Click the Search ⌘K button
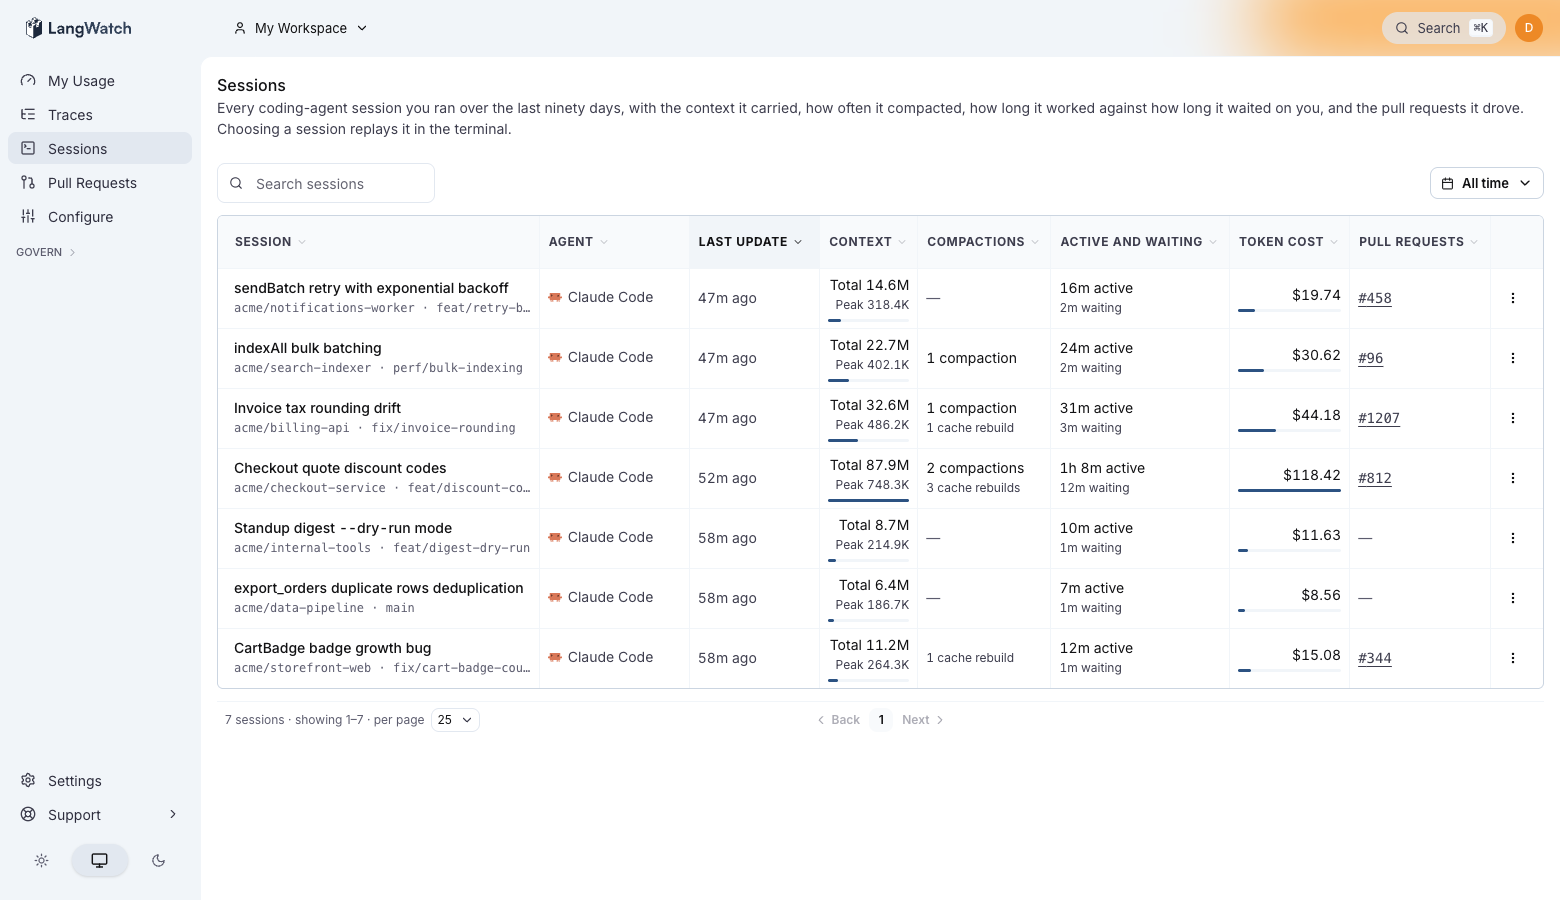The height and width of the screenshot is (900, 1560). (1443, 28)
